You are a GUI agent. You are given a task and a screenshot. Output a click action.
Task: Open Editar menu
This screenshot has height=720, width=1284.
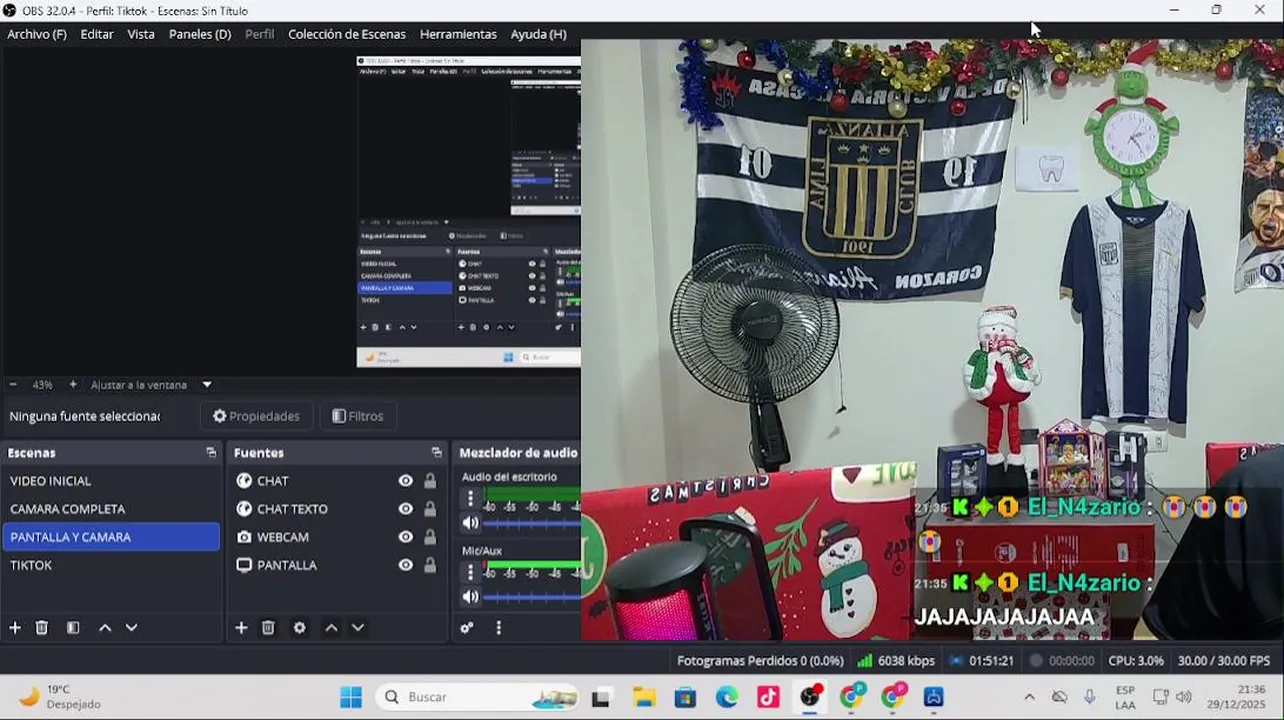click(97, 34)
